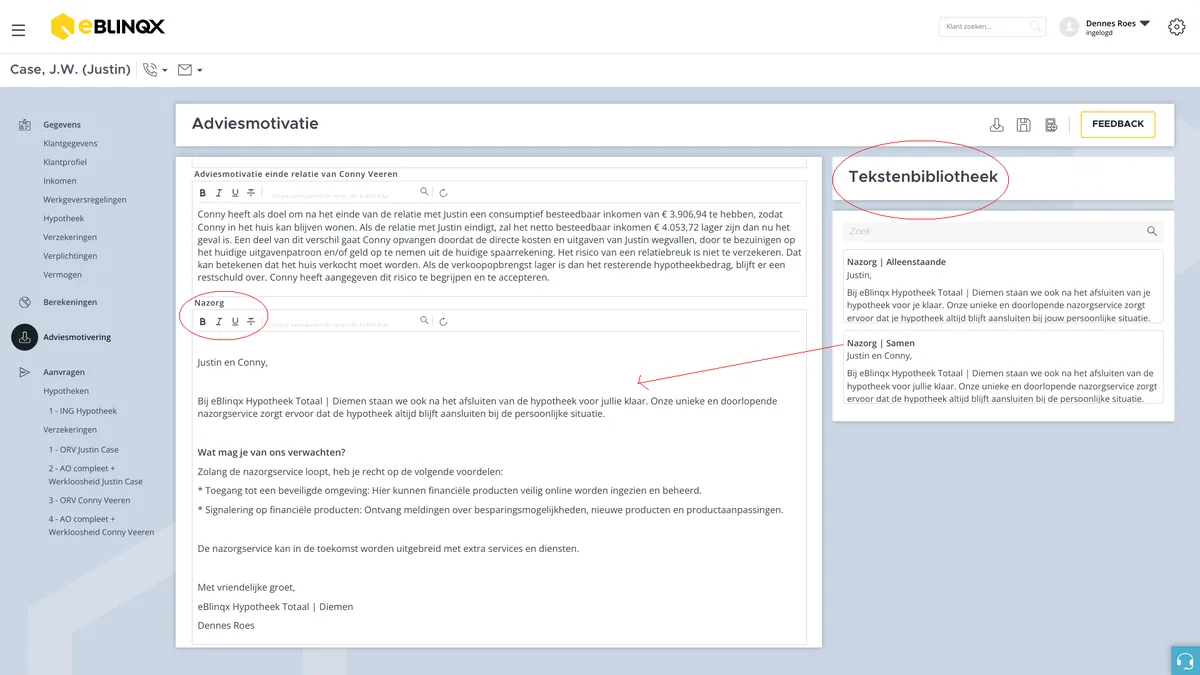Click the magnifier icon in Tekstenbibliotheek search

click(x=1152, y=231)
